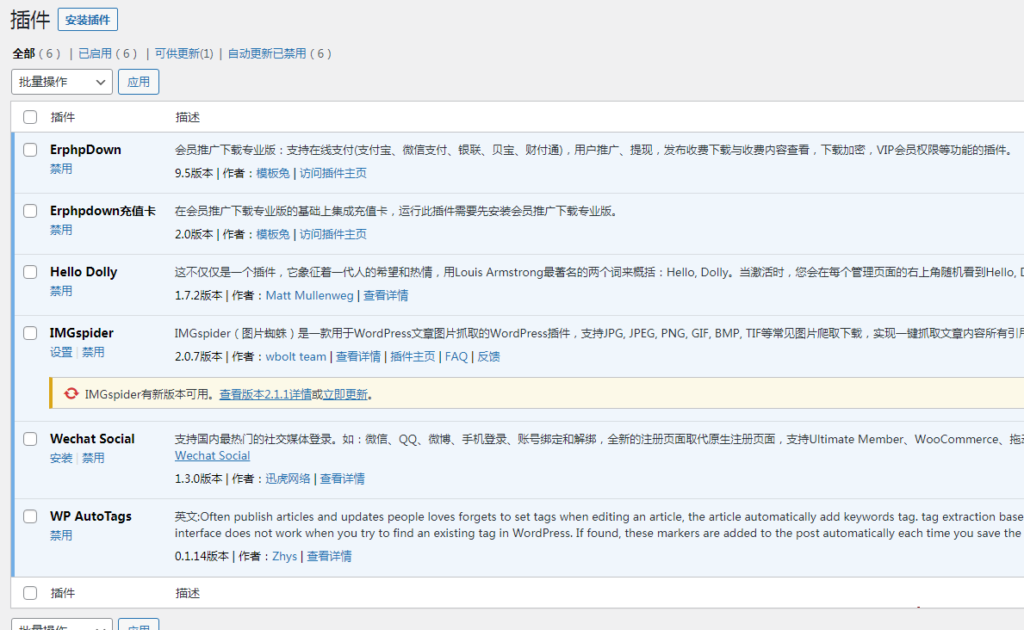The image size is (1024, 630).
Task: Open the top 批量操作 bulk actions dropdown
Action: tap(62, 82)
